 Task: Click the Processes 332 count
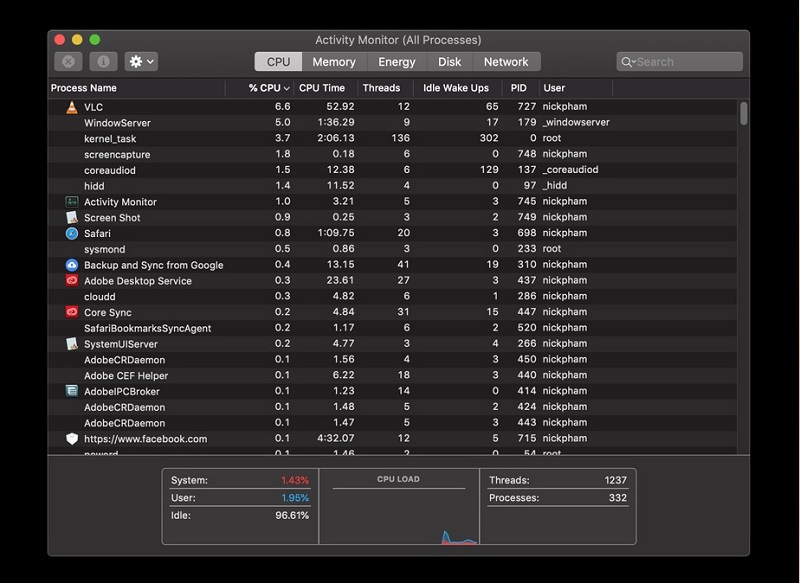point(617,498)
